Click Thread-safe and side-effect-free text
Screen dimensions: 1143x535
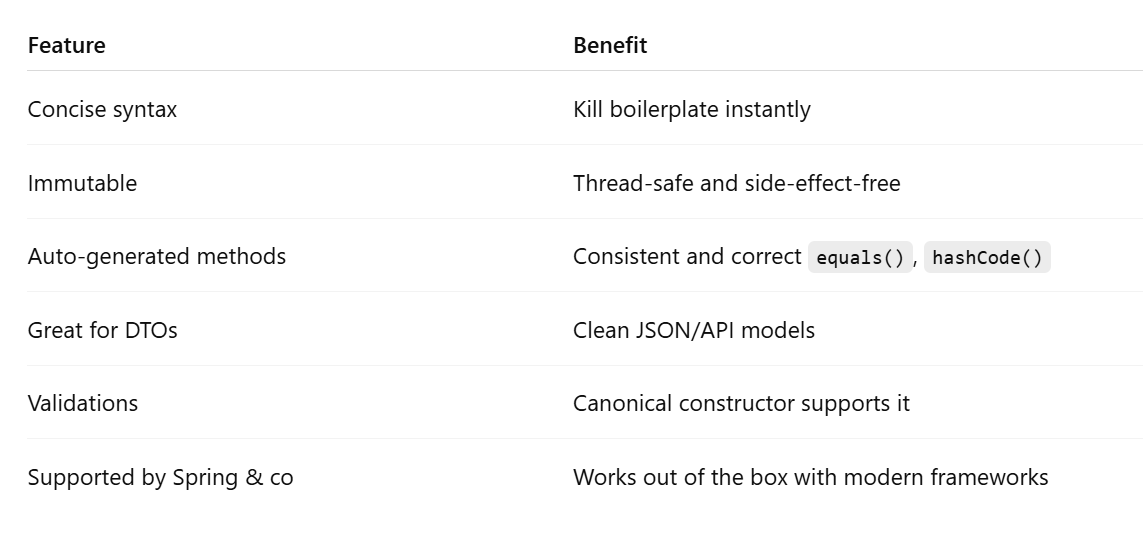coord(736,183)
